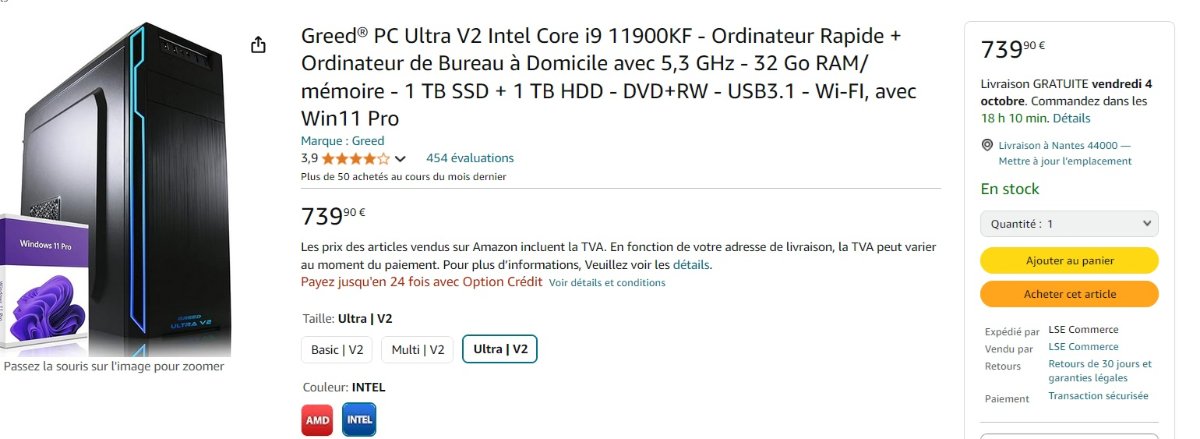
Task: Open the 454 évaluations link
Action: 470,158
